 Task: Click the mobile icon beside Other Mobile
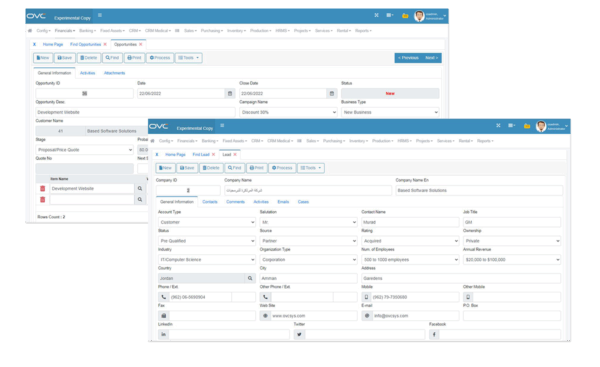(468, 297)
